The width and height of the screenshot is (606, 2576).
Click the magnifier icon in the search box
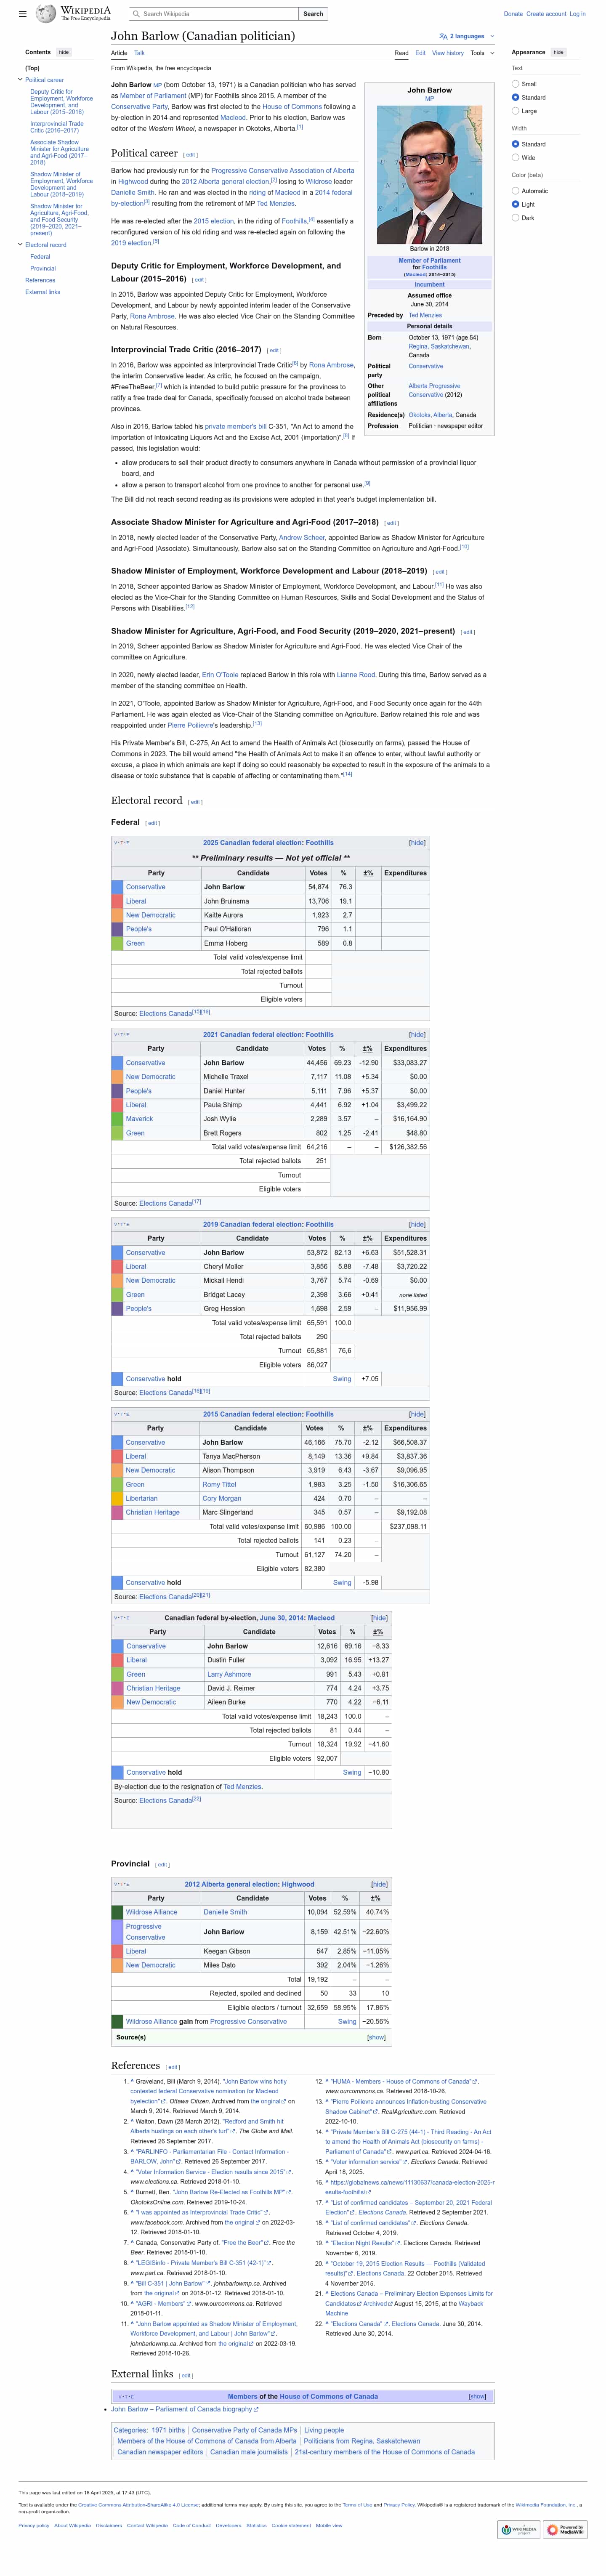[x=136, y=14]
